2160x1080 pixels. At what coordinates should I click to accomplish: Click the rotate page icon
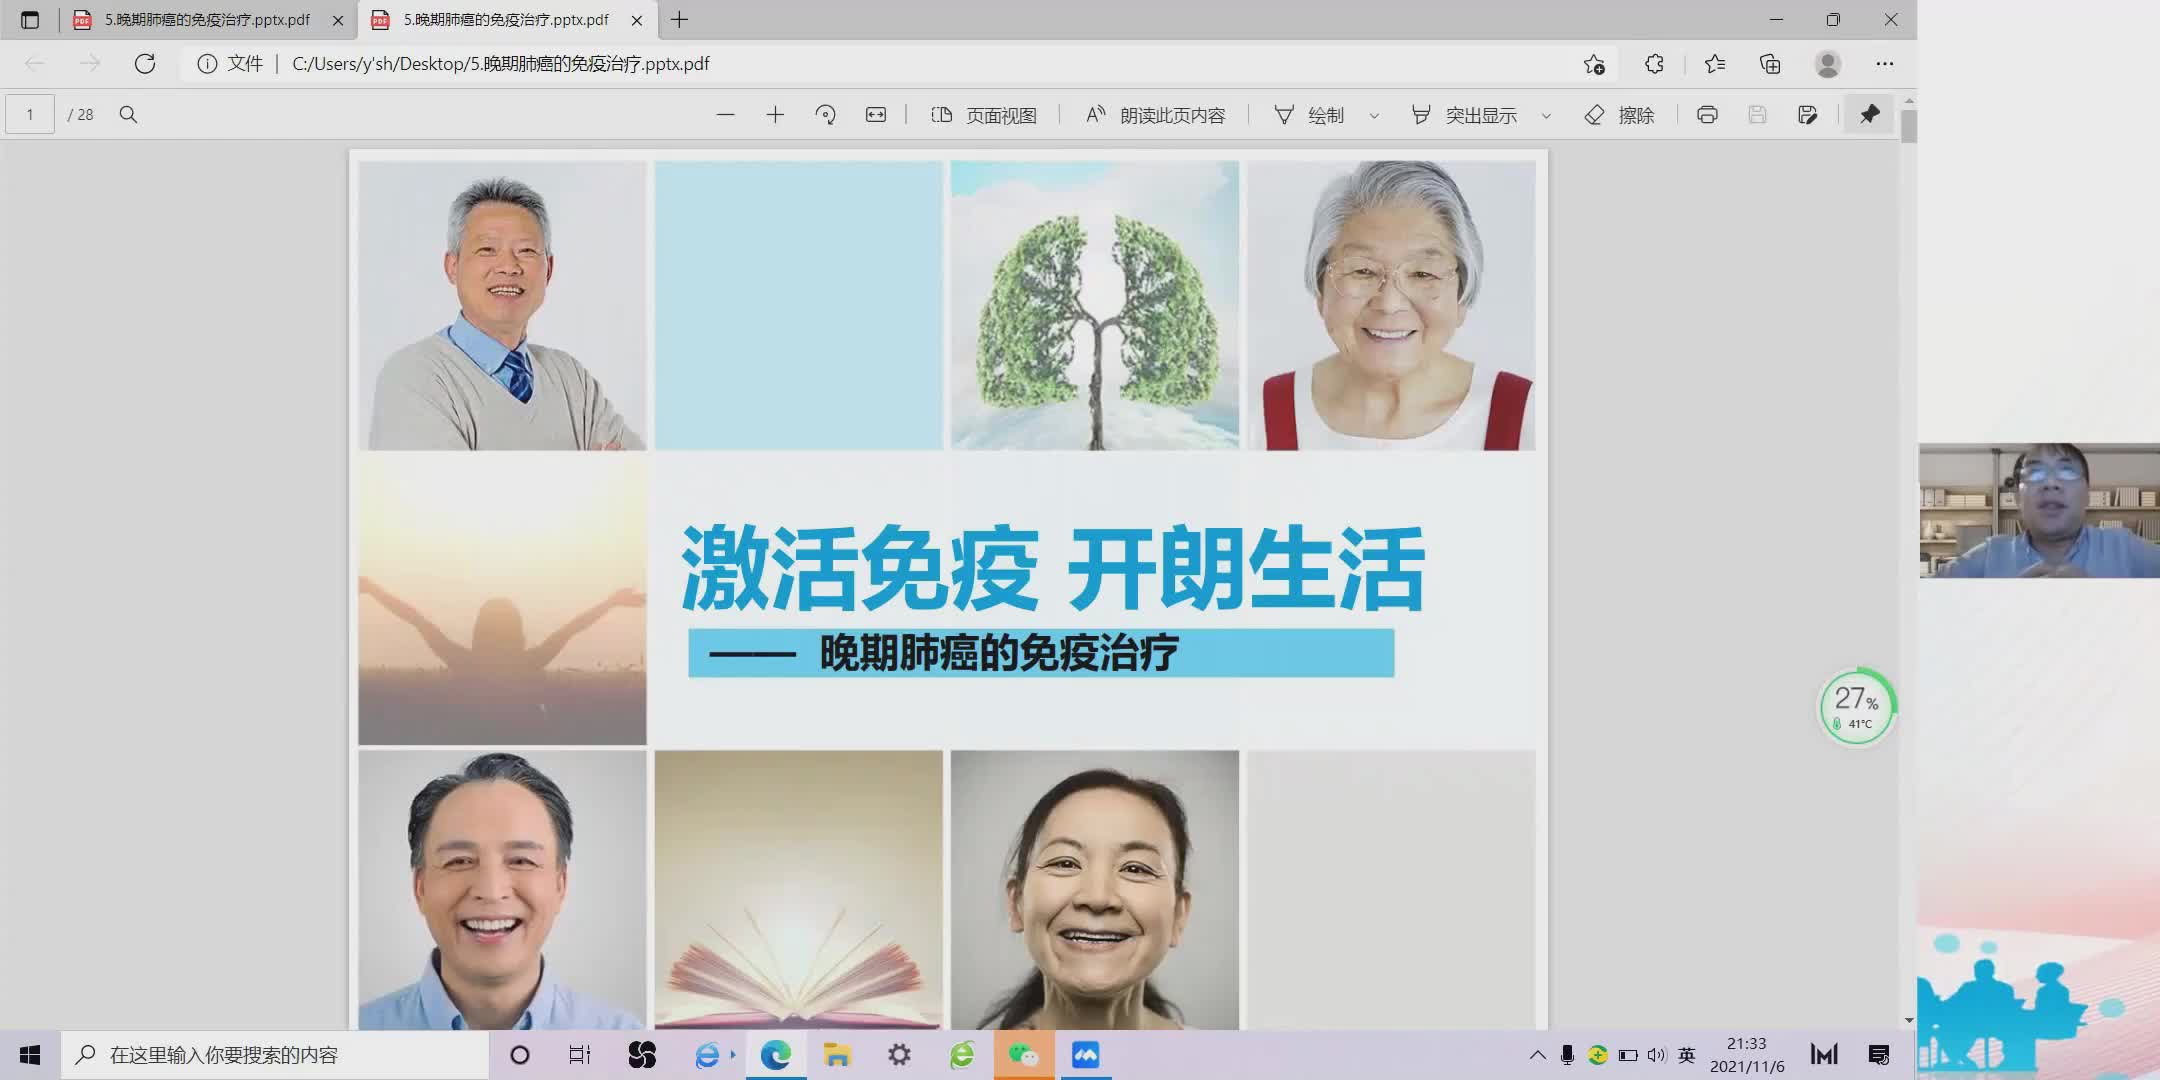825,114
